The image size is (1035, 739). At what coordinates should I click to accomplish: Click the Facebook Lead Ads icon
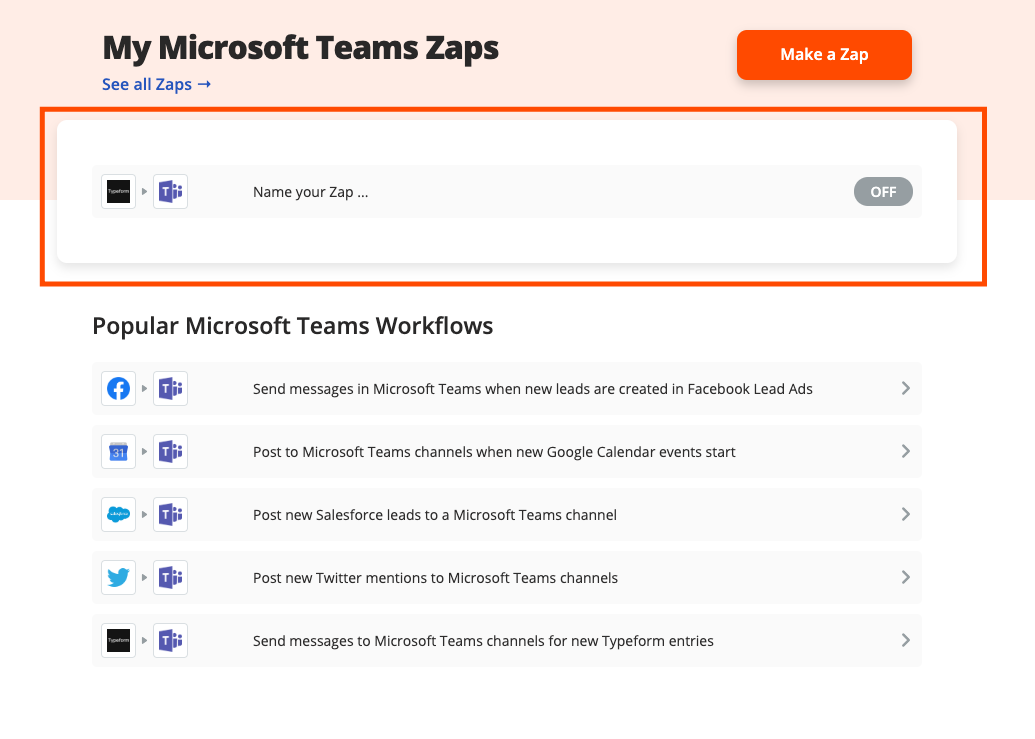[x=118, y=388]
